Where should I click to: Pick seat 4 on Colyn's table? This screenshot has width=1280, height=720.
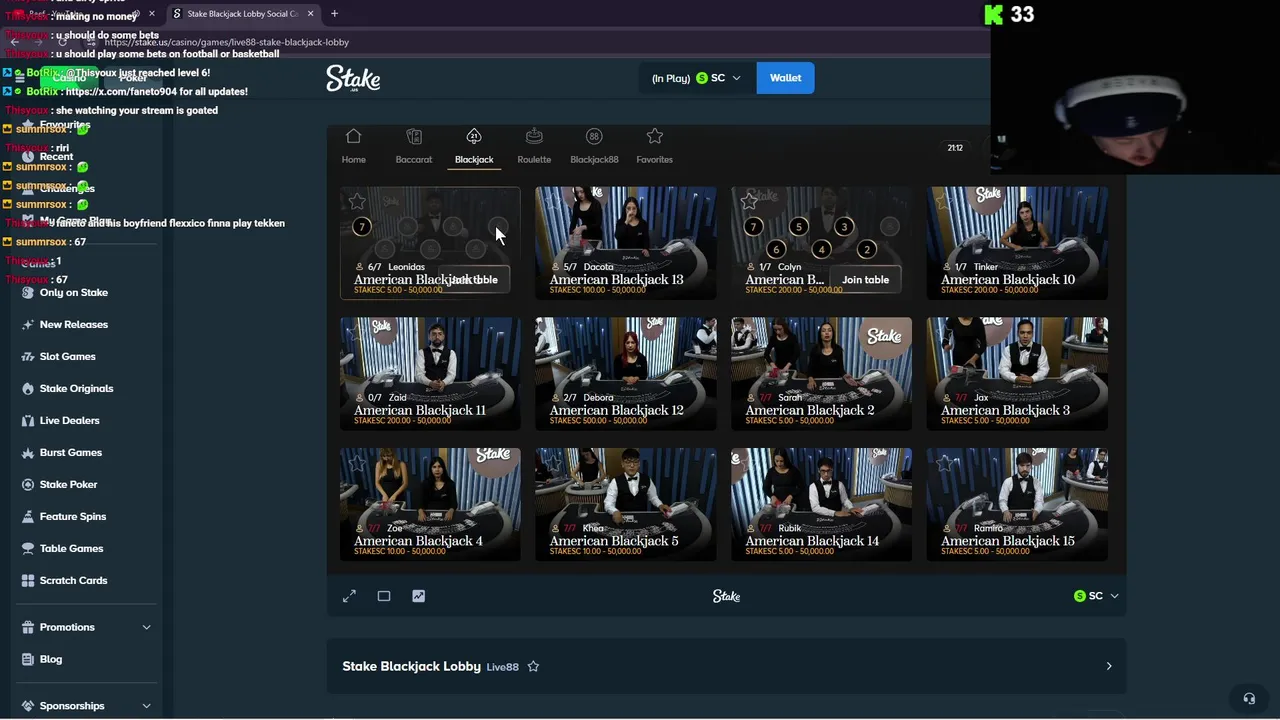click(x=821, y=249)
